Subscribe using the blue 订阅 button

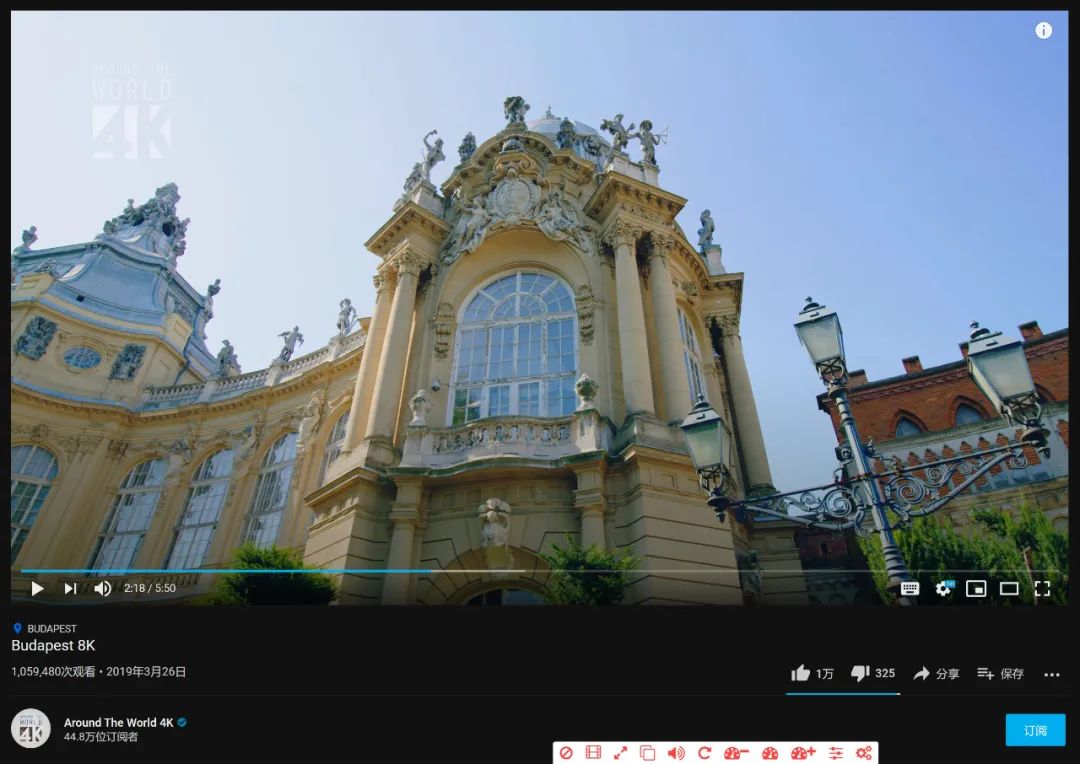coord(1035,730)
